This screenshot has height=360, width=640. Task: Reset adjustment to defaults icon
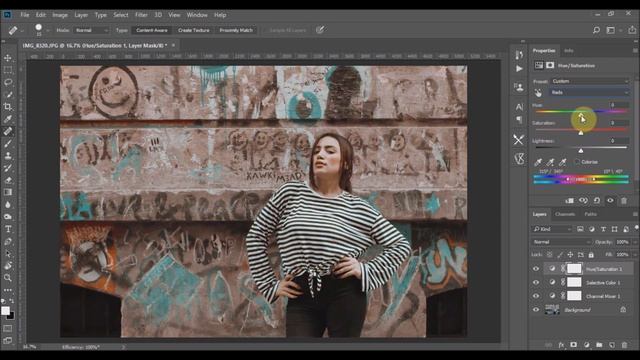click(597, 200)
